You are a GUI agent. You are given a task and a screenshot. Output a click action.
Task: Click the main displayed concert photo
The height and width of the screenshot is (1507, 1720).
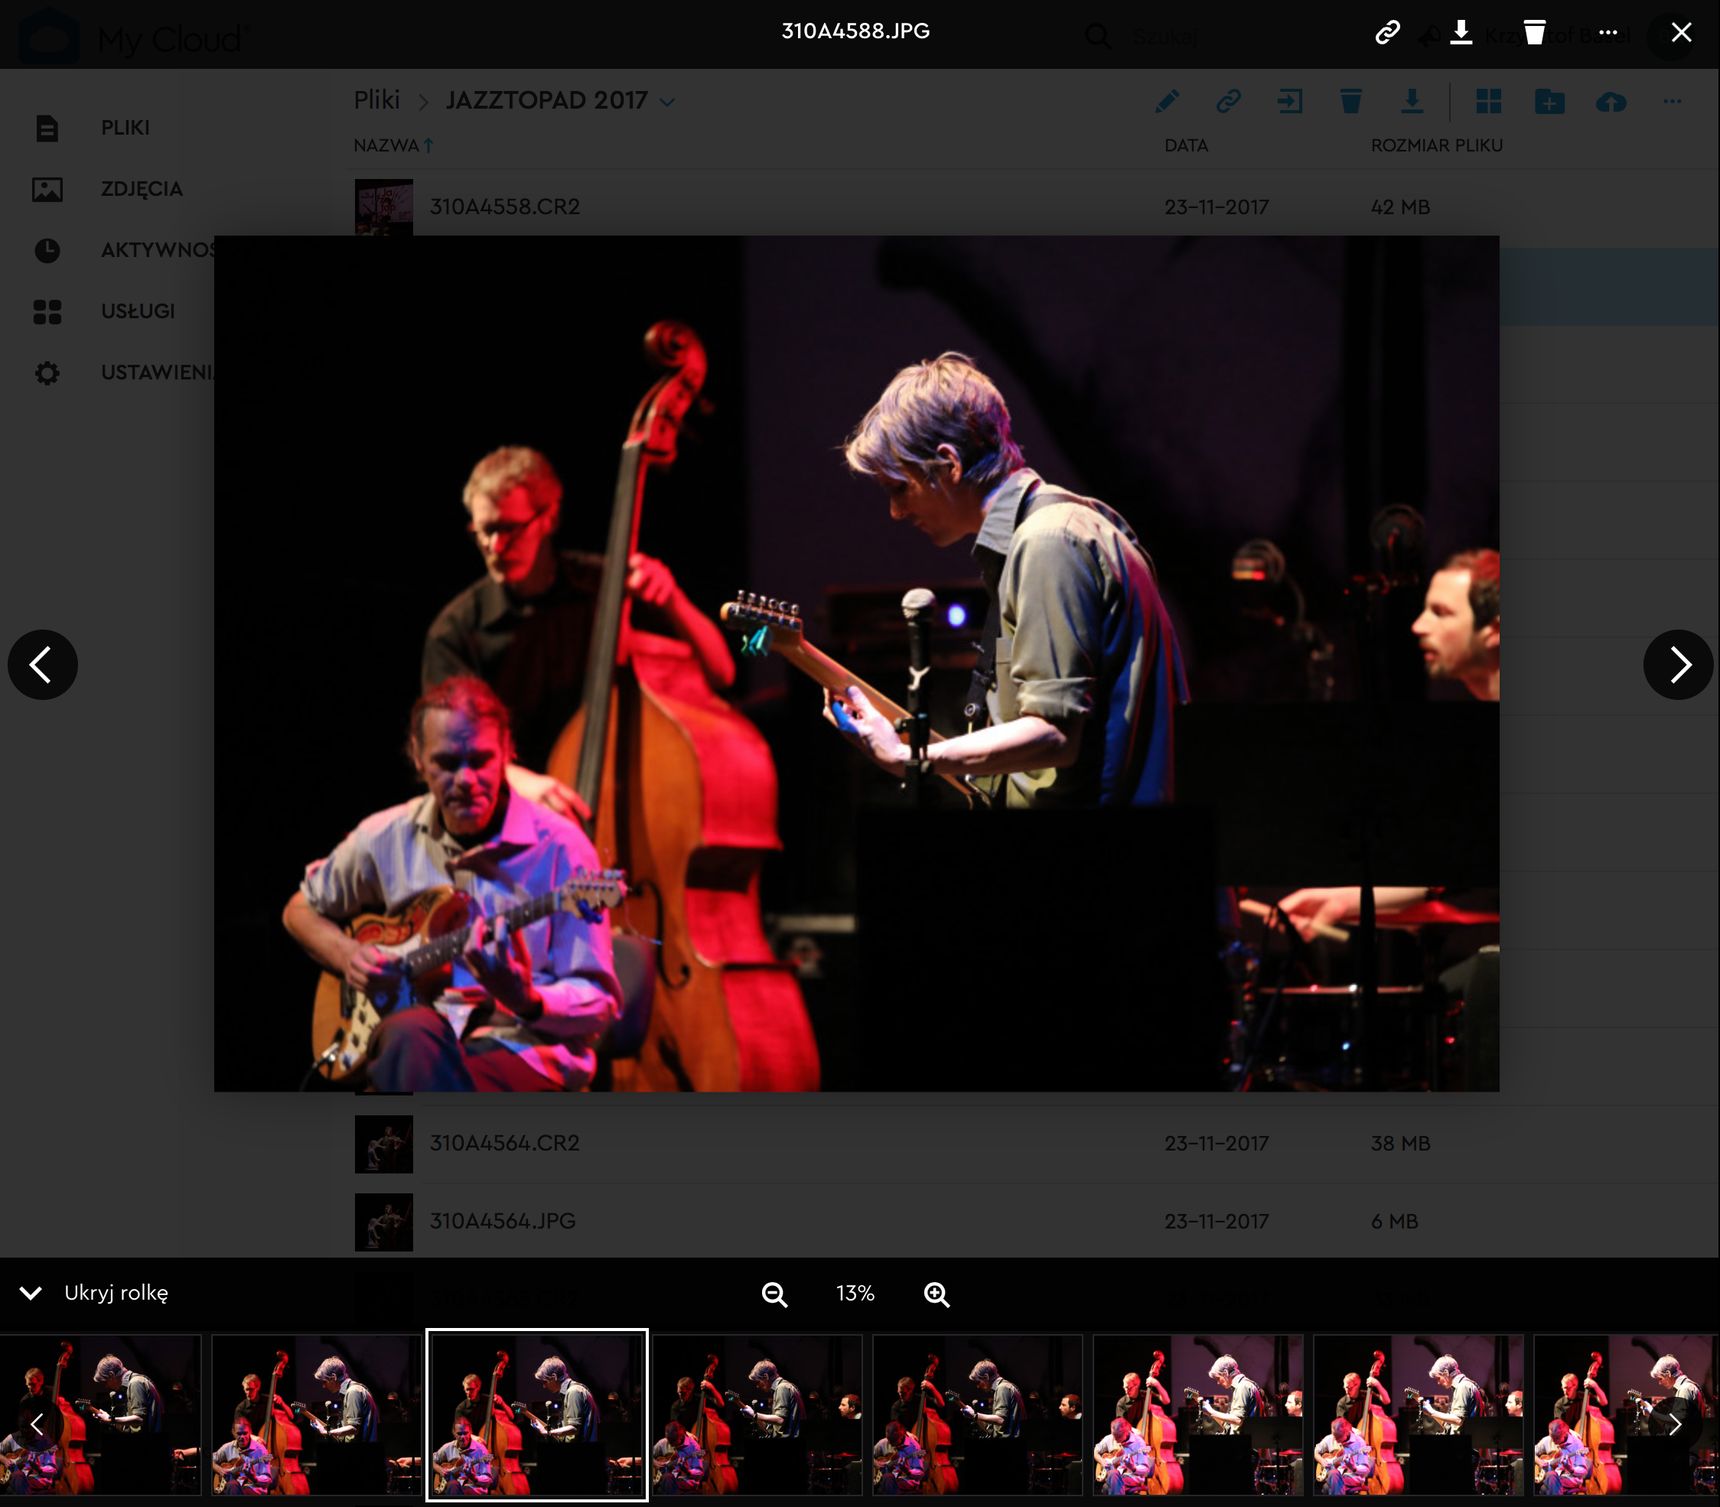click(x=856, y=663)
